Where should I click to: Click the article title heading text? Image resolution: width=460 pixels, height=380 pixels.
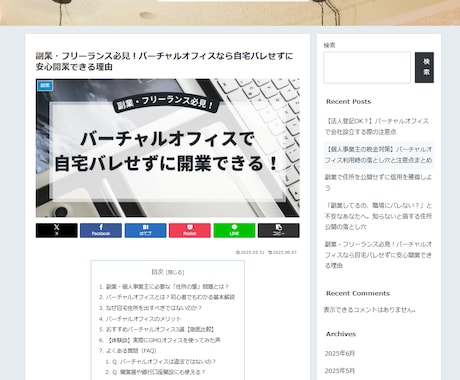pyautogui.click(x=165, y=61)
